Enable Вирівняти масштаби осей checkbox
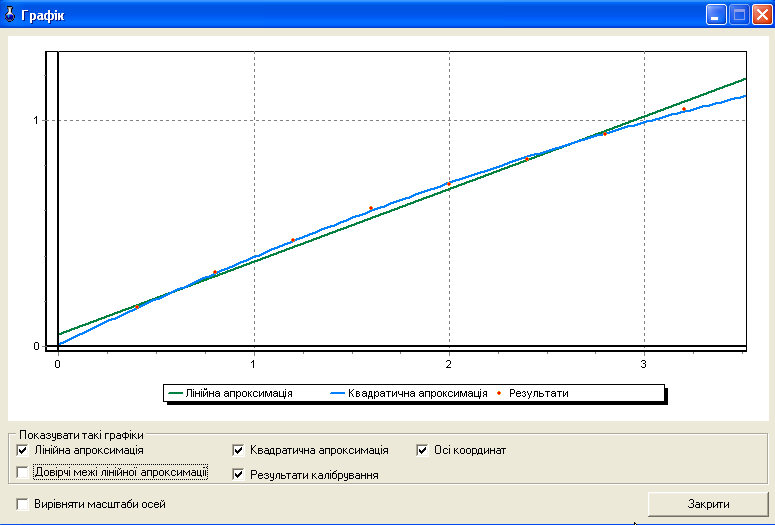Image resolution: width=775 pixels, height=525 pixels. click(x=22, y=504)
